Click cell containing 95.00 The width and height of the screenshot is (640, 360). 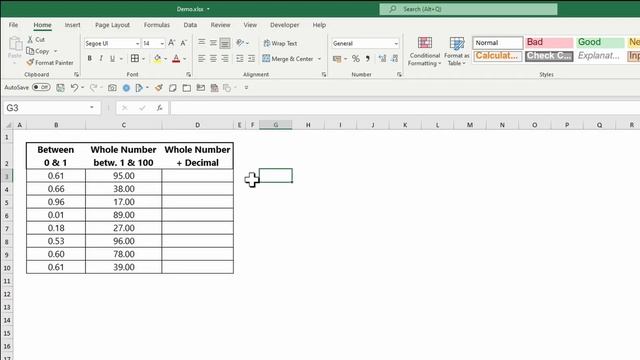[x=124, y=176]
